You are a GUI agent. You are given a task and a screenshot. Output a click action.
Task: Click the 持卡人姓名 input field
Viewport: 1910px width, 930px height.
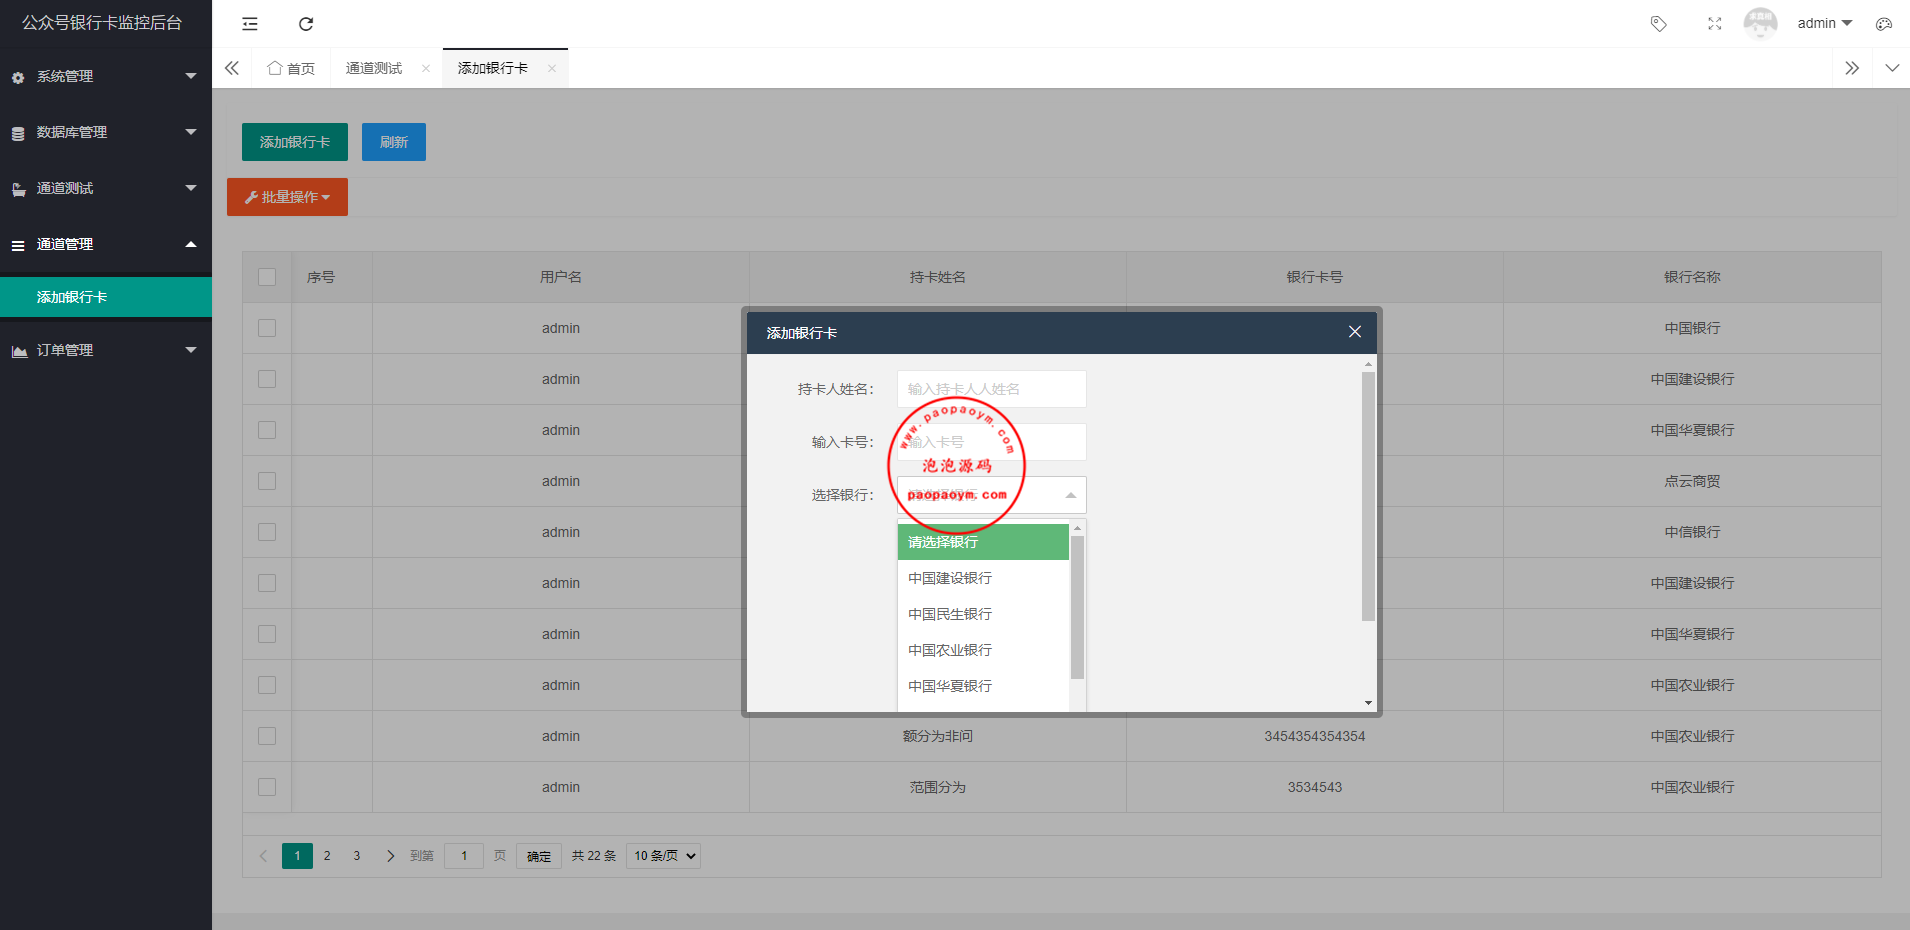point(991,389)
